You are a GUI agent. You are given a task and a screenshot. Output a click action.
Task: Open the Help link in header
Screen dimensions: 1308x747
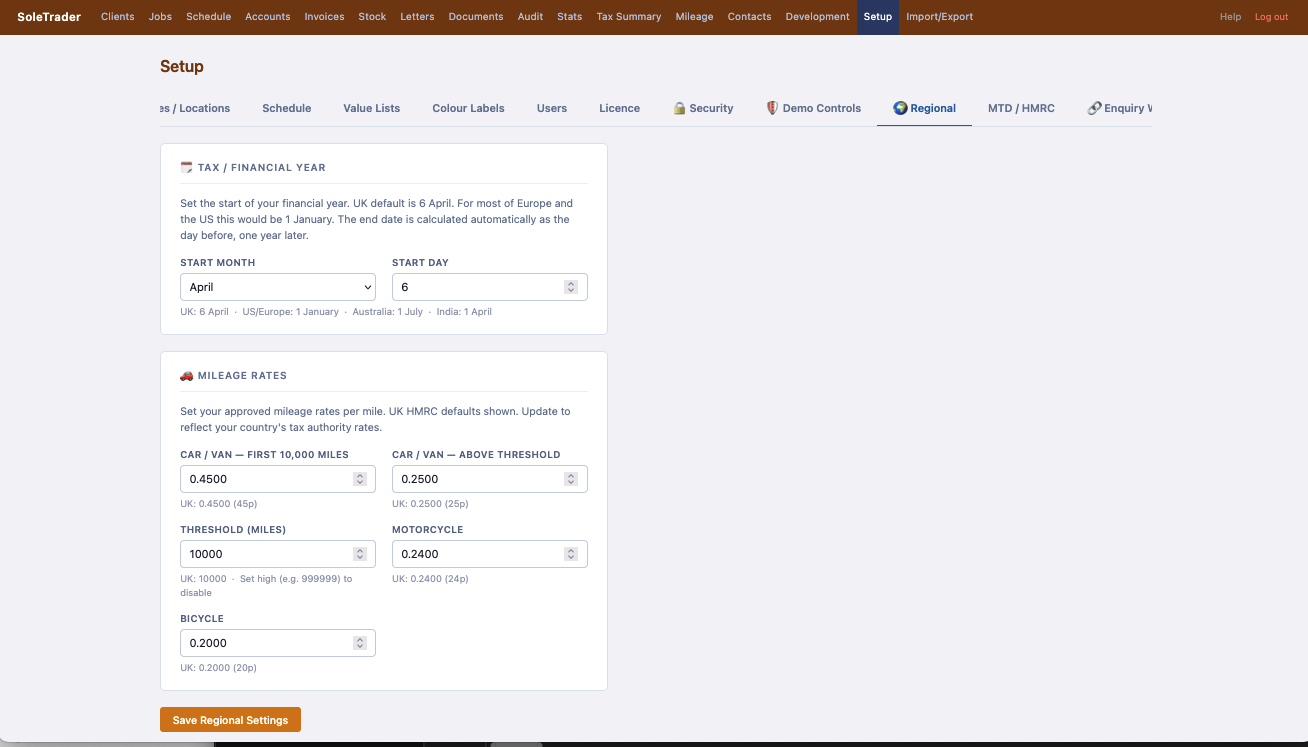pos(1230,17)
